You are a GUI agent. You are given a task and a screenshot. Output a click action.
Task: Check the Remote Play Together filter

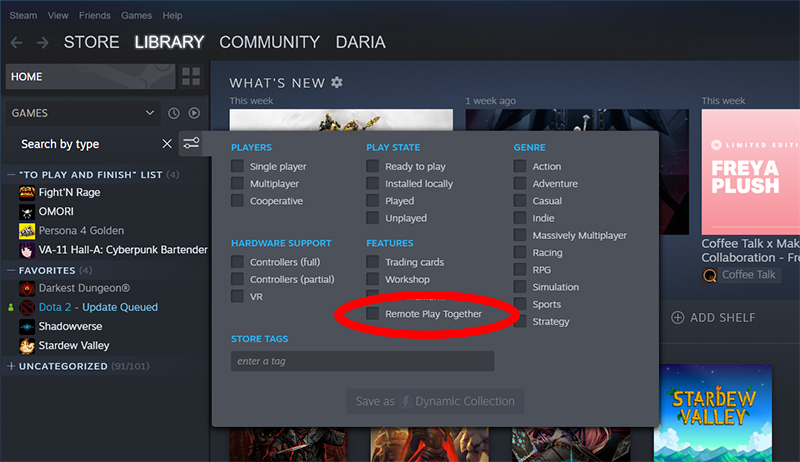pyautogui.click(x=372, y=314)
